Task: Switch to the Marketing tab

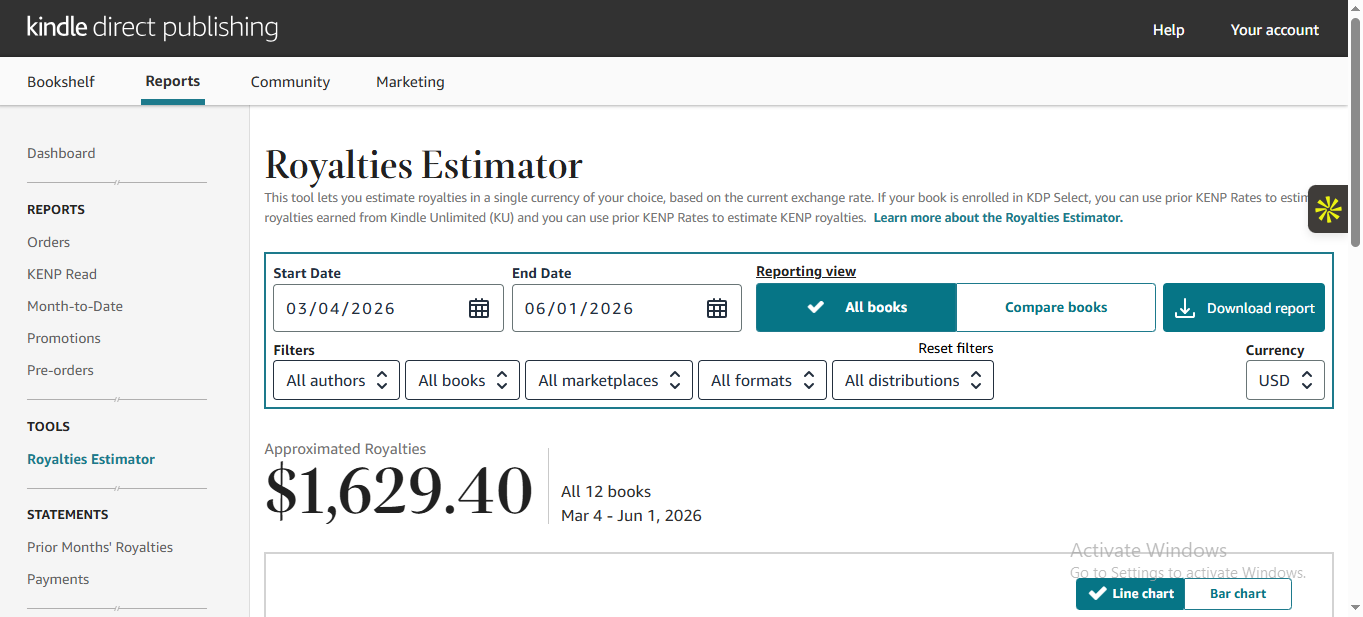Action: pyautogui.click(x=410, y=82)
